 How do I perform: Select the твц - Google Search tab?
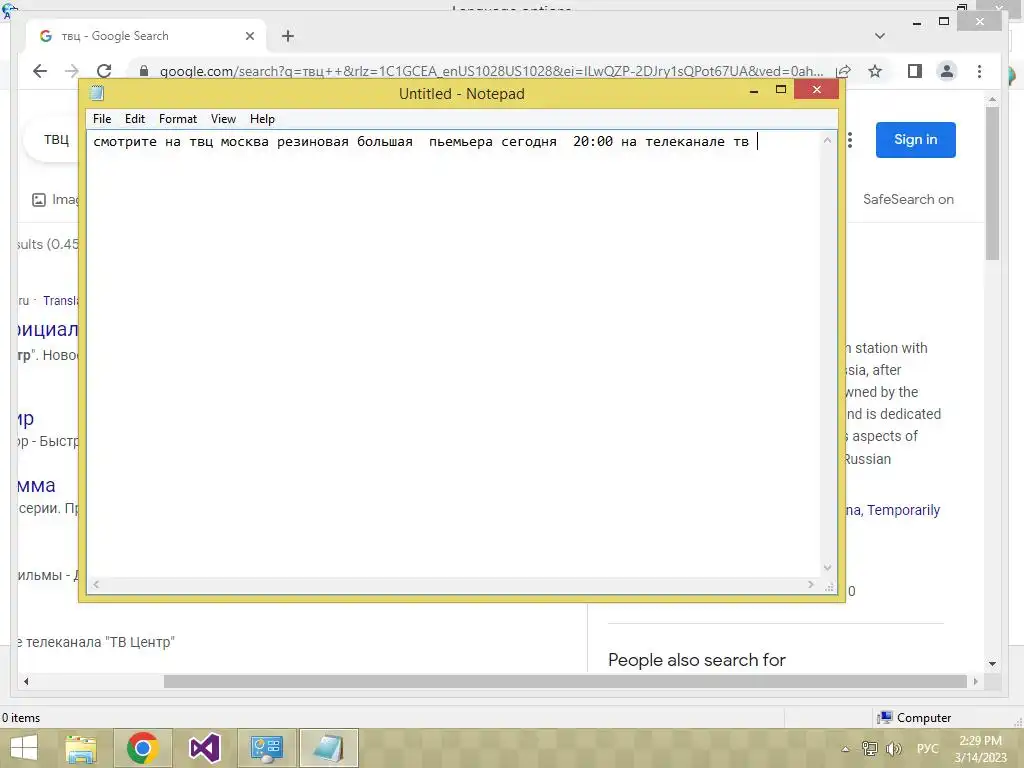click(x=145, y=36)
